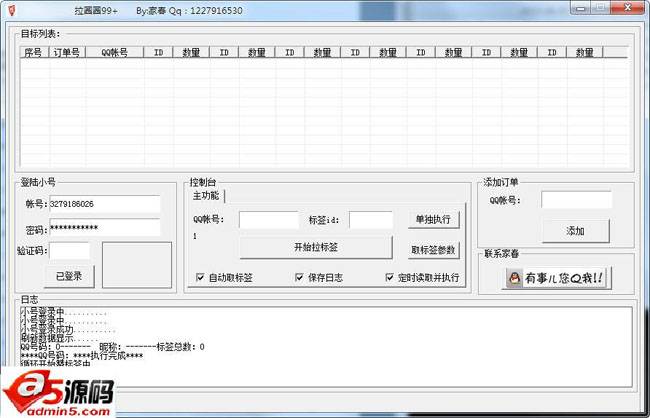Focus the 添加订单 QQ帐号 field
Screen dimensions: 650x418
click(577, 200)
